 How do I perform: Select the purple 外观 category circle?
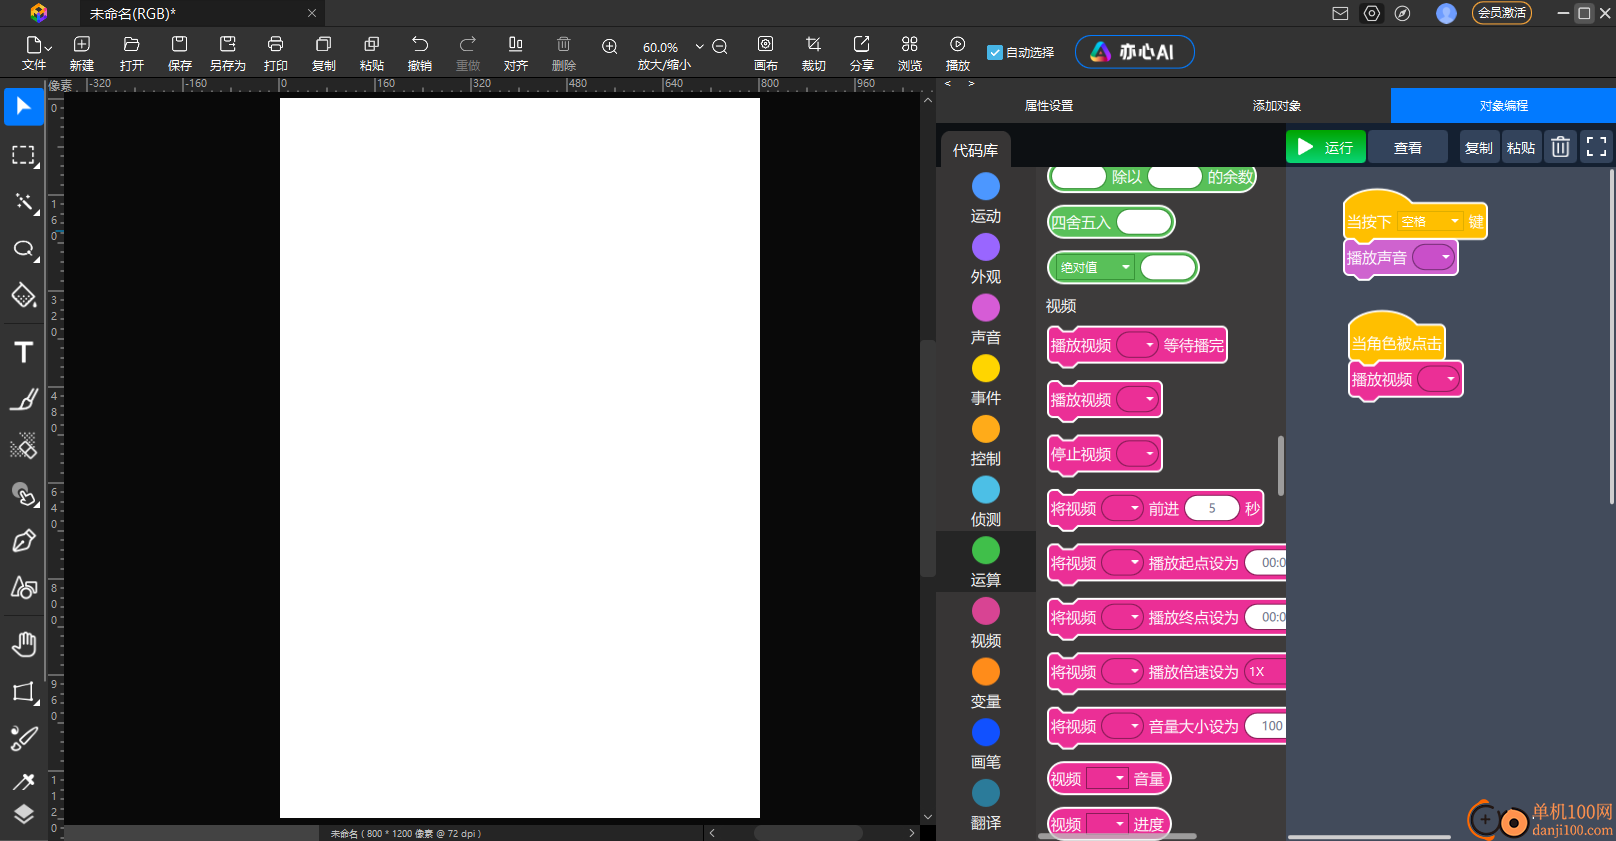tap(986, 247)
